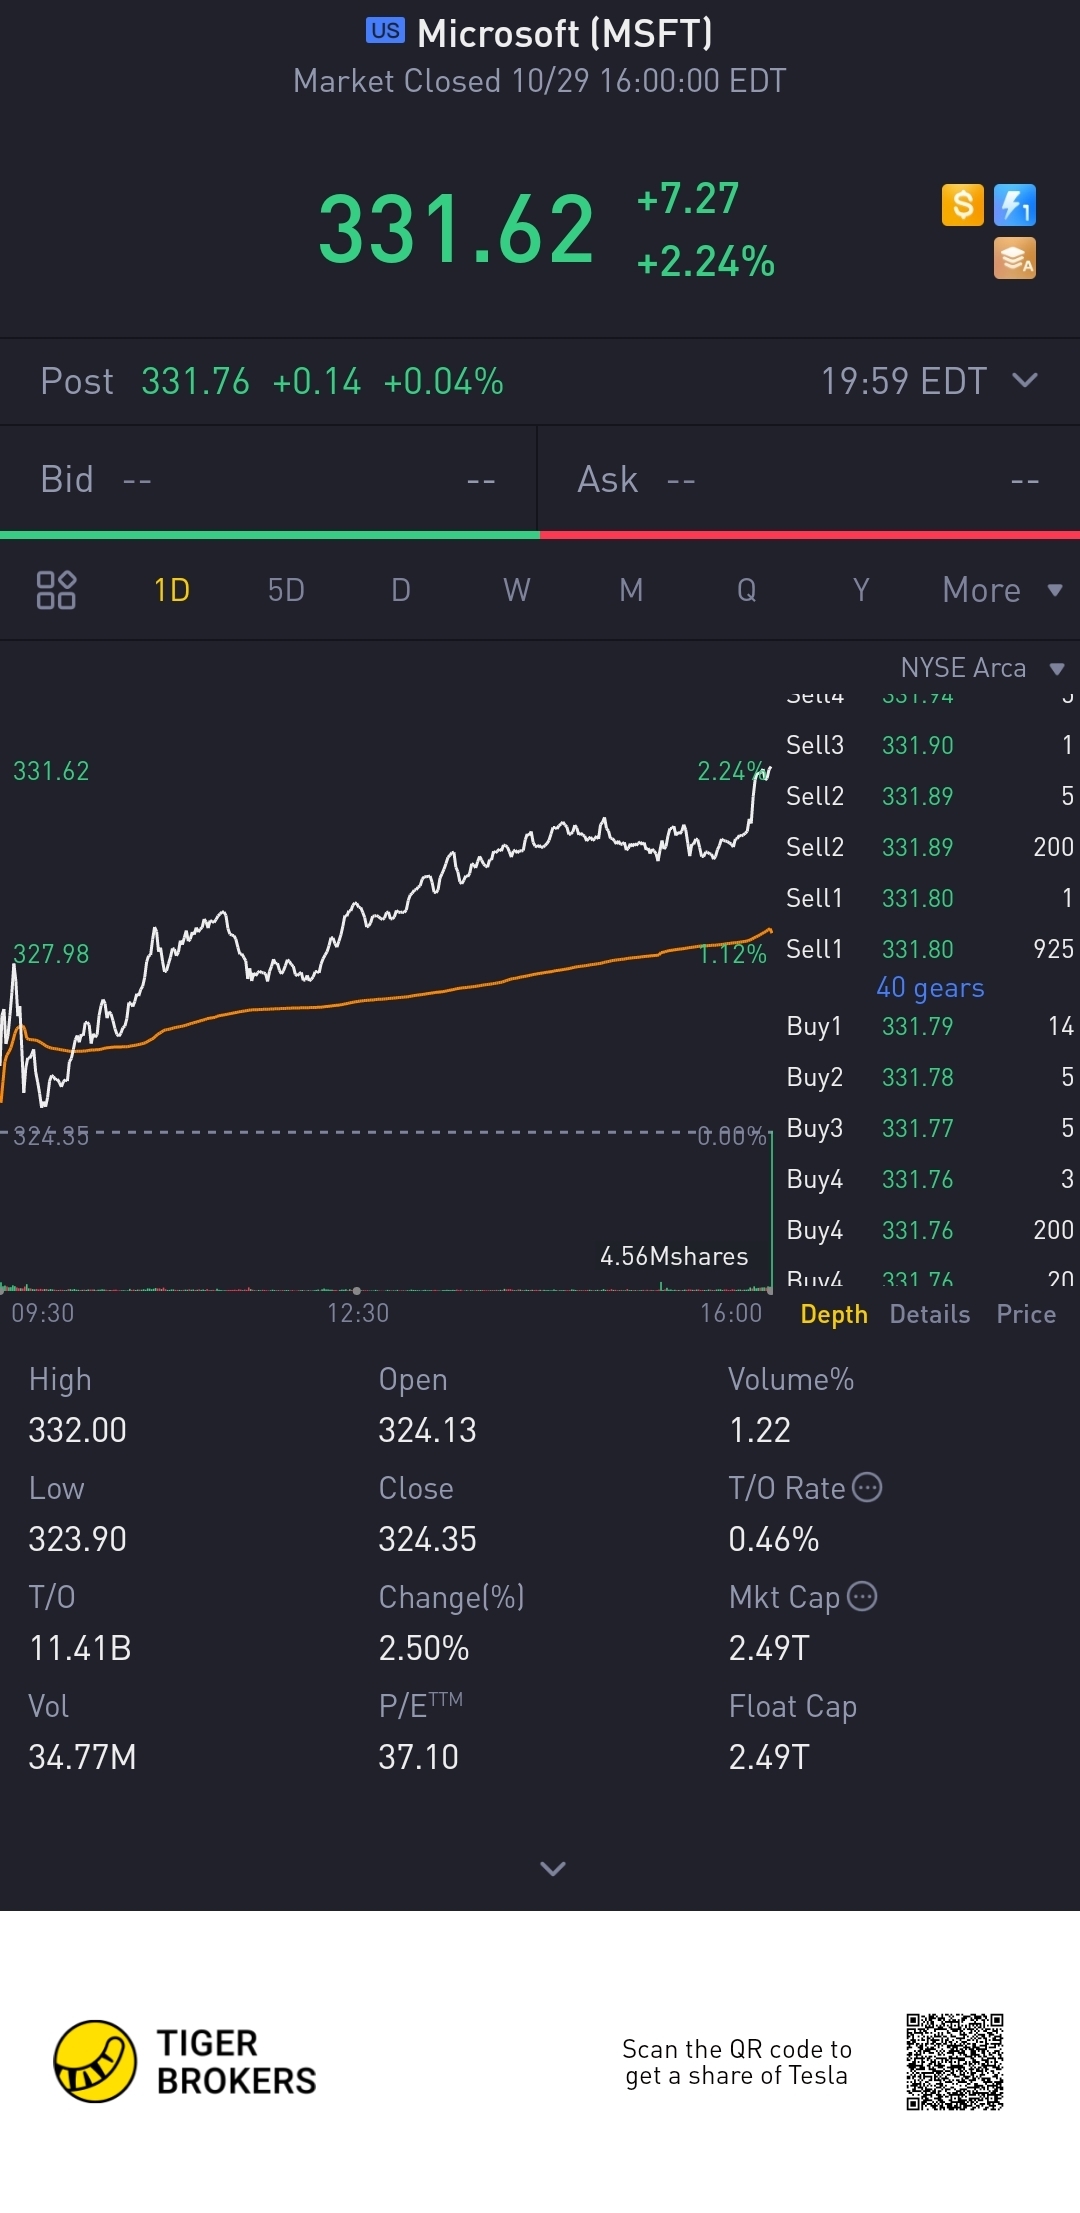The height and width of the screenshot is (2213, 1080).
Task: Open the NYSE Arca exchange dropdown
Action: [982, 668]
